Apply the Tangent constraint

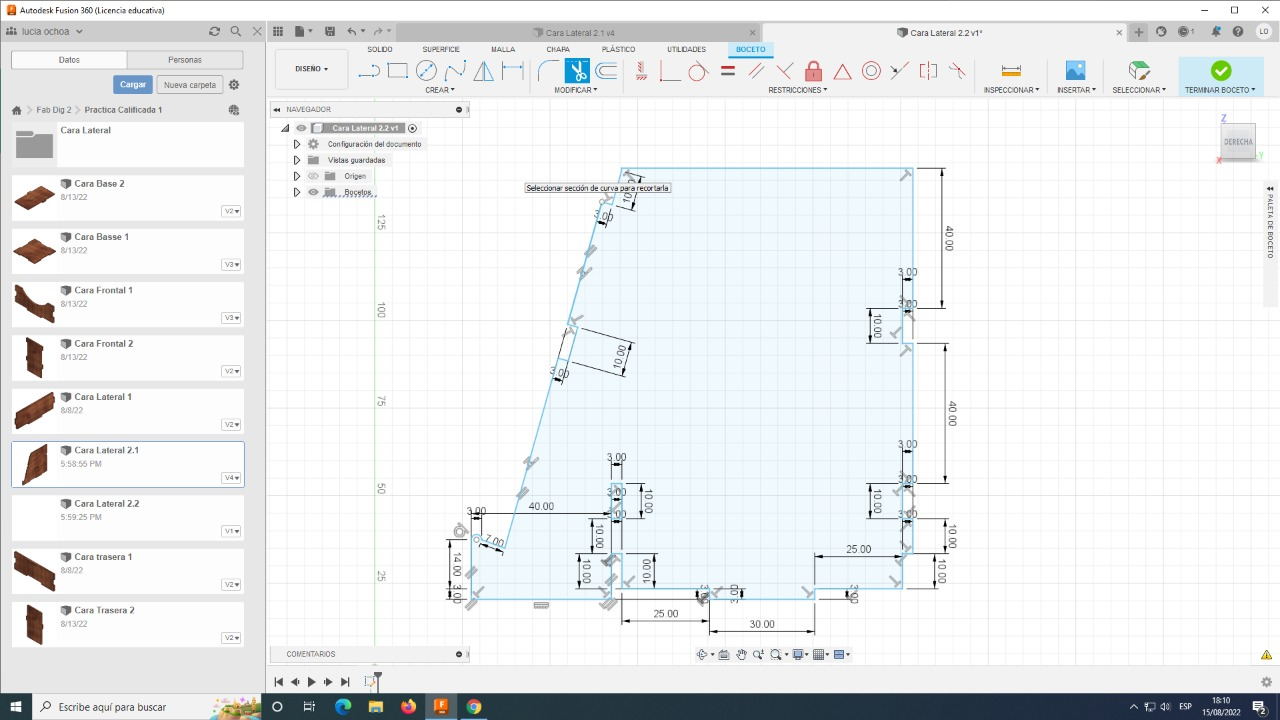[x=698, y=71]
